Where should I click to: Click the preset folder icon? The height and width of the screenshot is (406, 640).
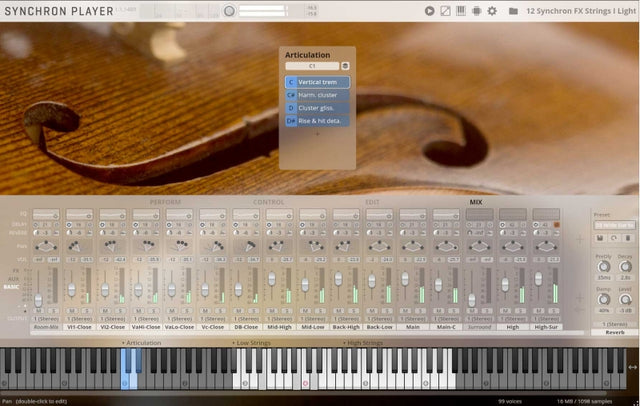[513, 11]
